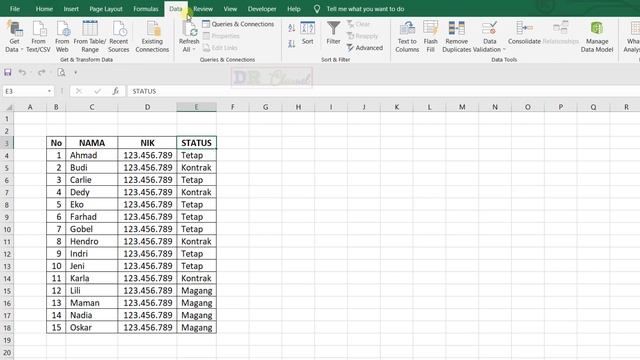Select the cell containing Oskar

[92, 327]
